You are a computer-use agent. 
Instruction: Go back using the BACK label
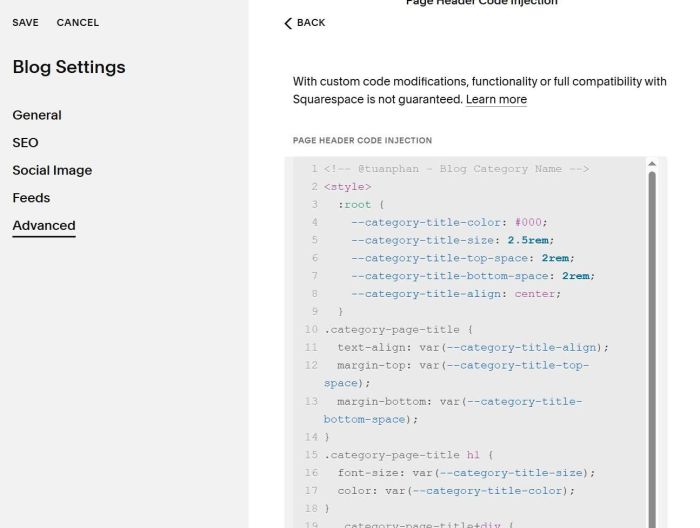coord(311,23)
